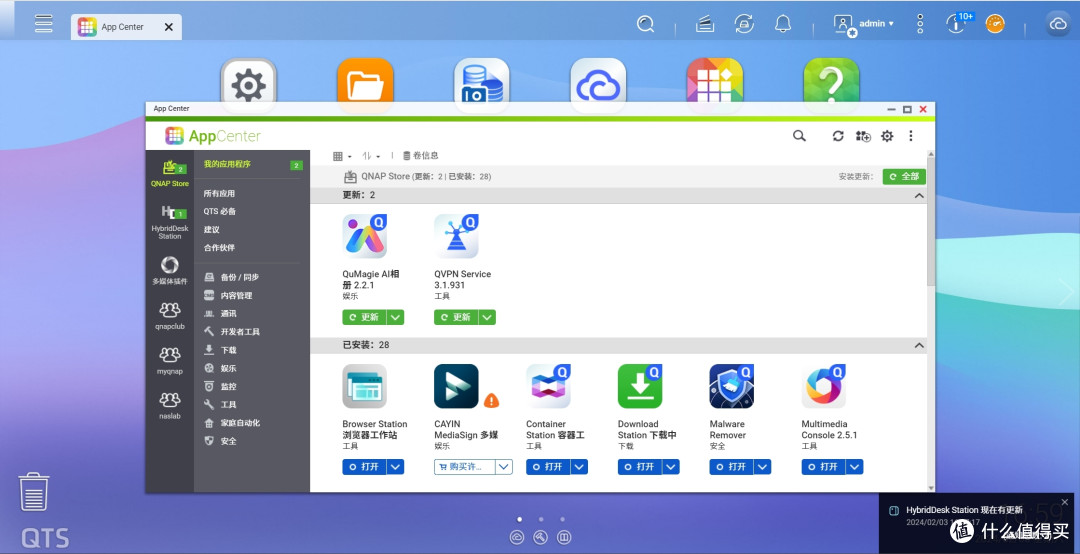Select 家庭自动化 category
The width and height of the screenshot is (1080, 554).
click(x=233, y=423)
